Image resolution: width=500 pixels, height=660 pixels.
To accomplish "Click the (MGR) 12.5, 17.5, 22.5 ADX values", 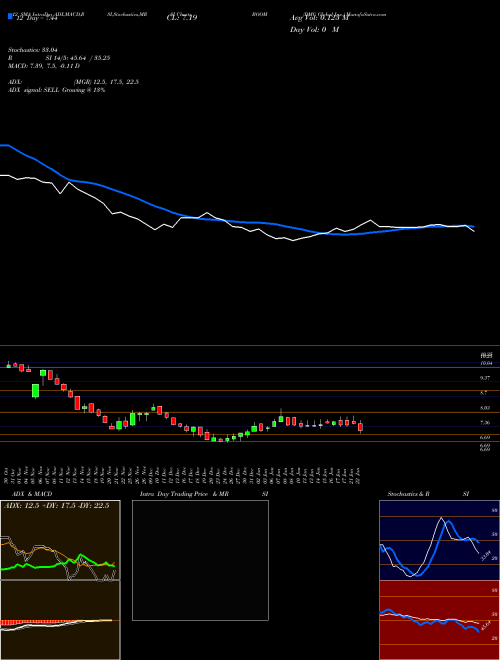I will (106, 82).
